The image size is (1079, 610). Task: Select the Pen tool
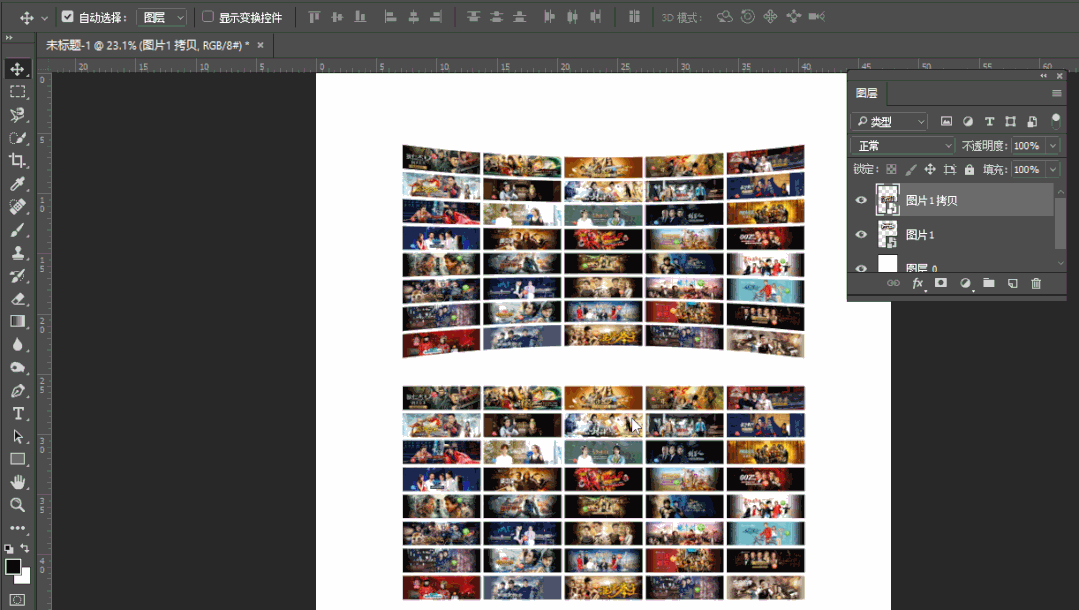point(18,390)
